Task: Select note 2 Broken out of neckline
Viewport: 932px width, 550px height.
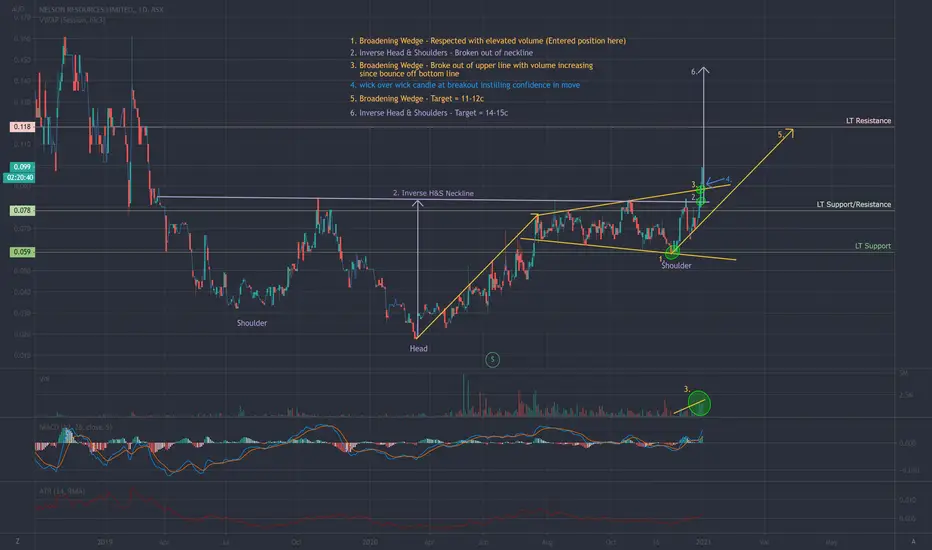Action: (441, 53)
